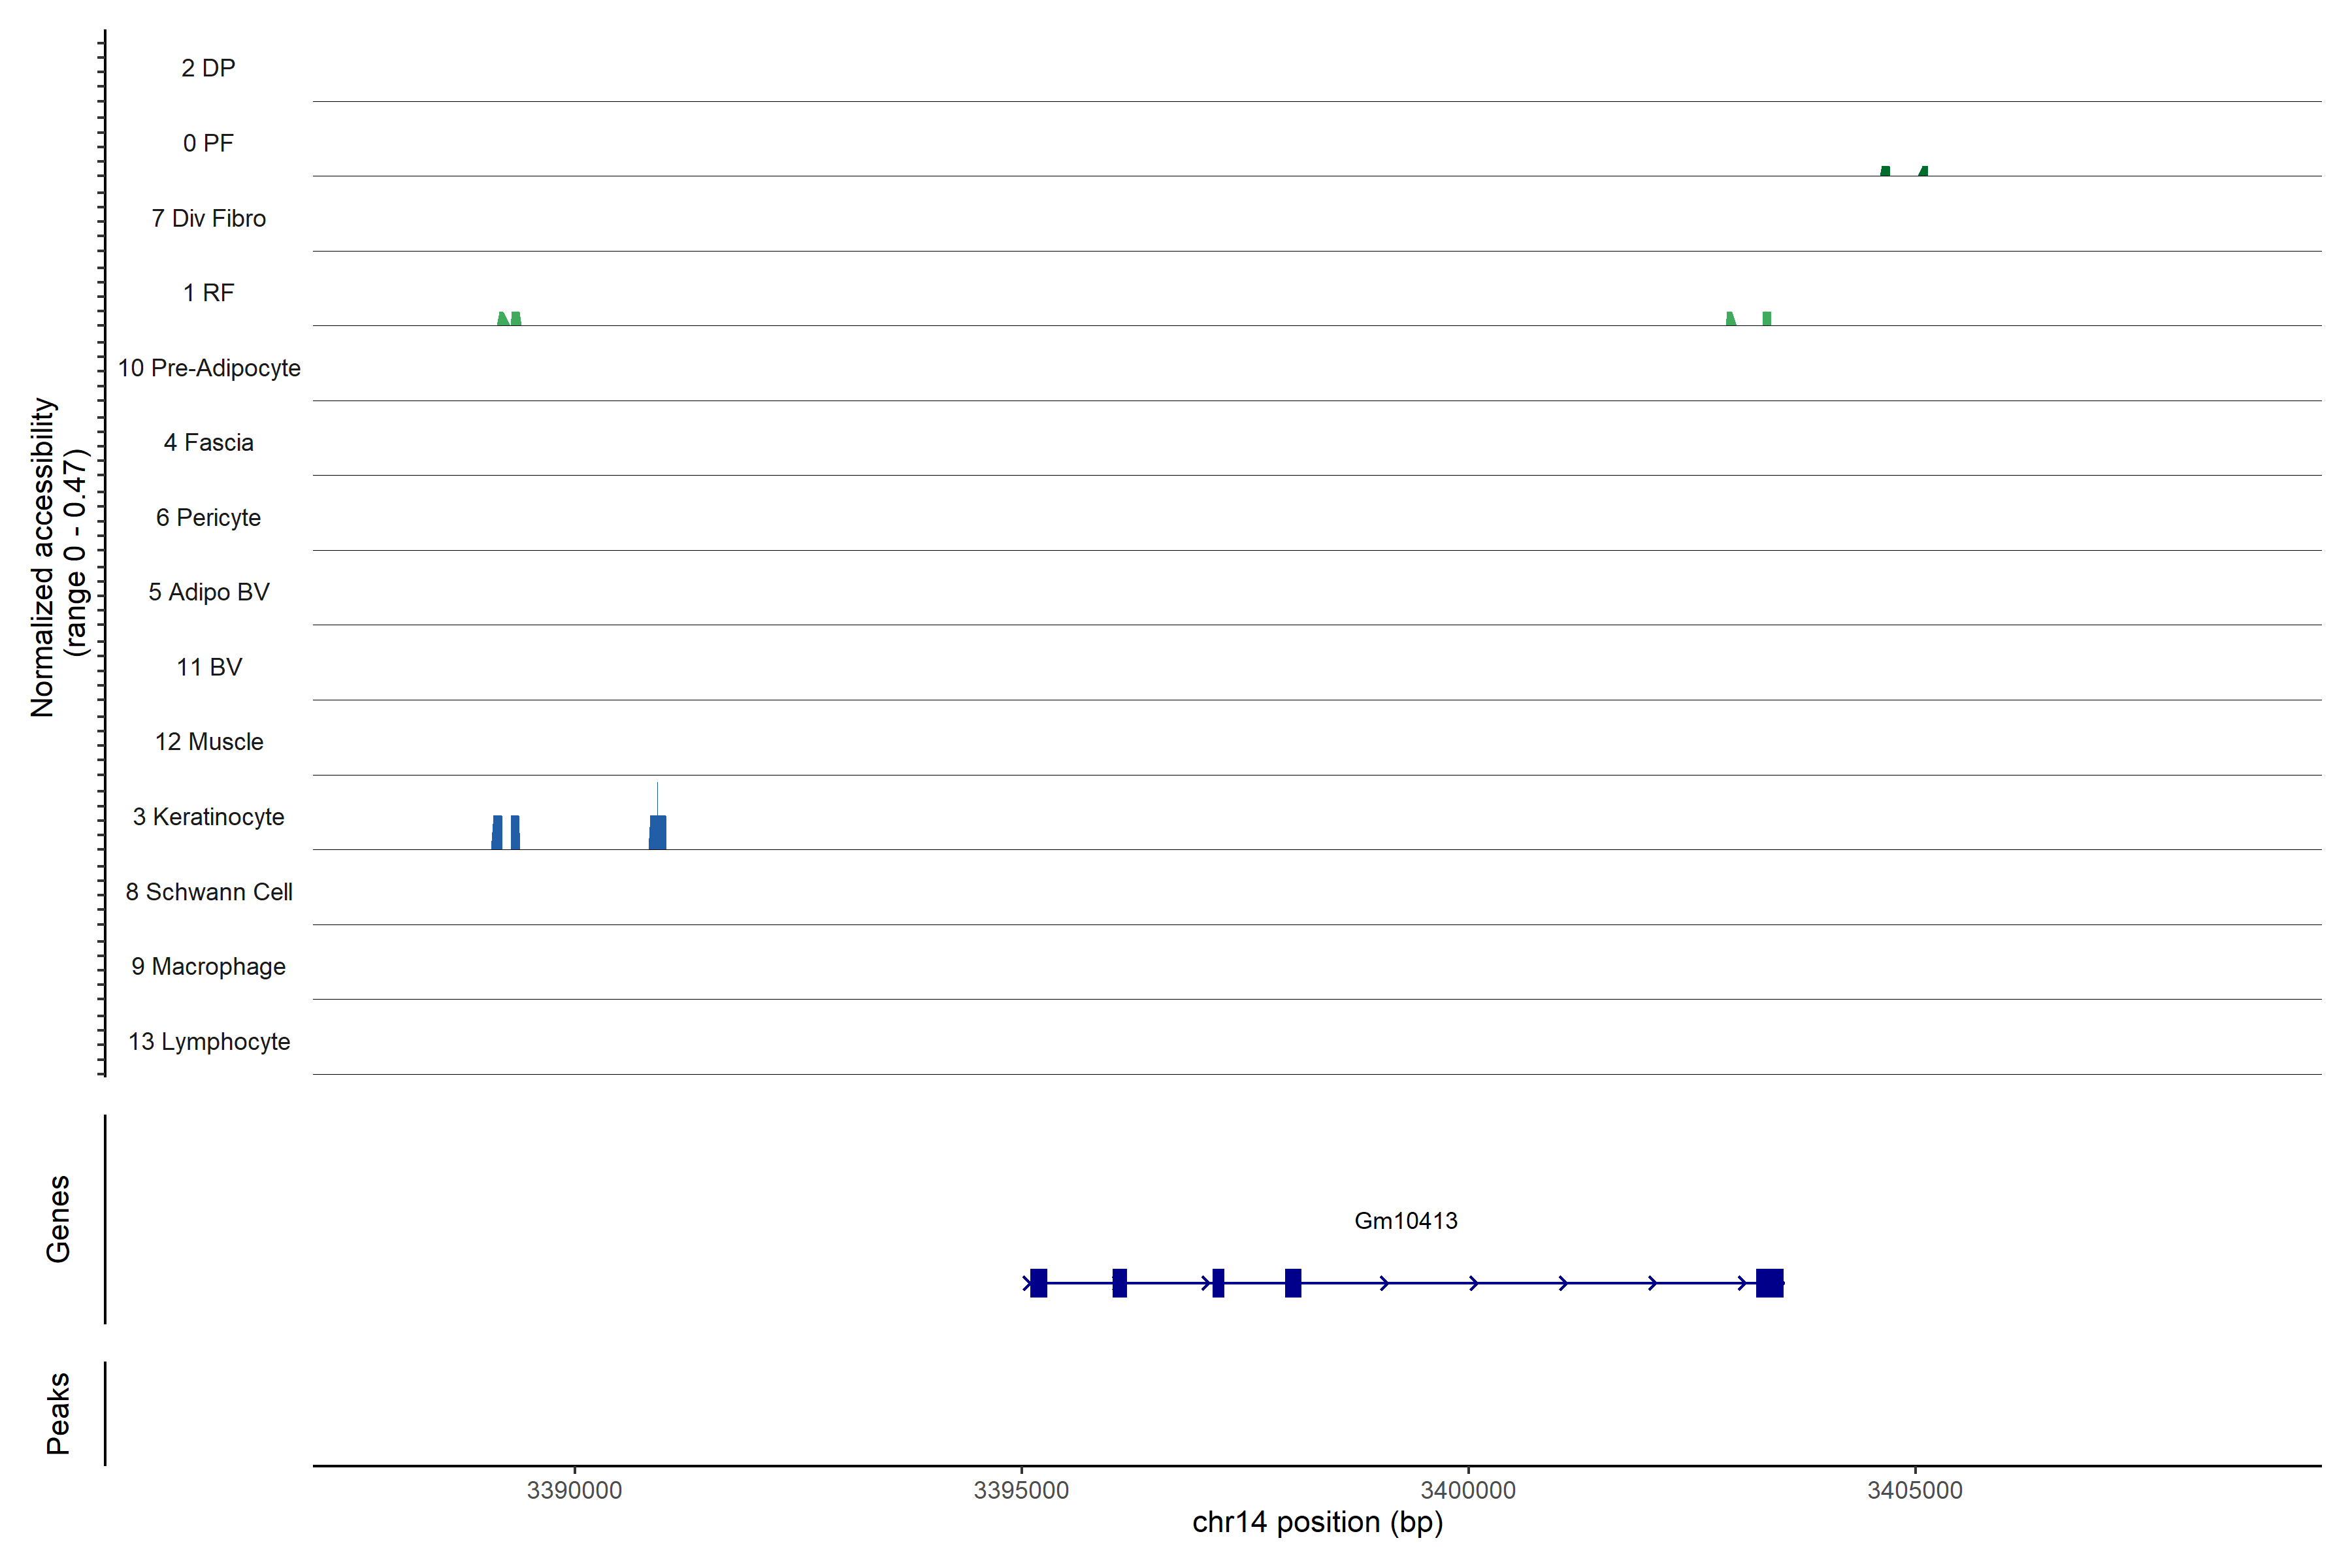2352x1568 pixels.
Task: Click the 8 Schwann Cell track label
Action: coord(208,892)
